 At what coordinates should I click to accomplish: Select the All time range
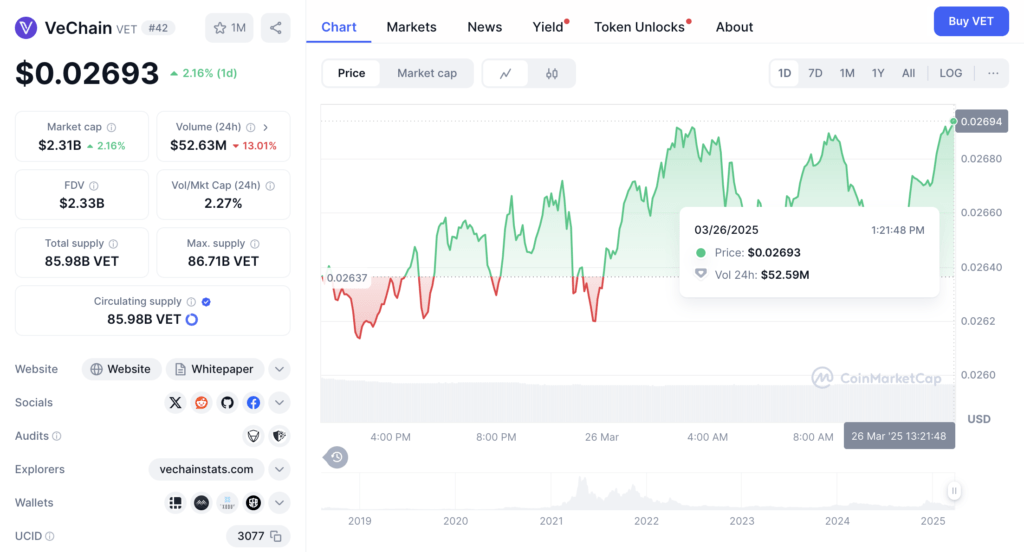tap(908, 73)
